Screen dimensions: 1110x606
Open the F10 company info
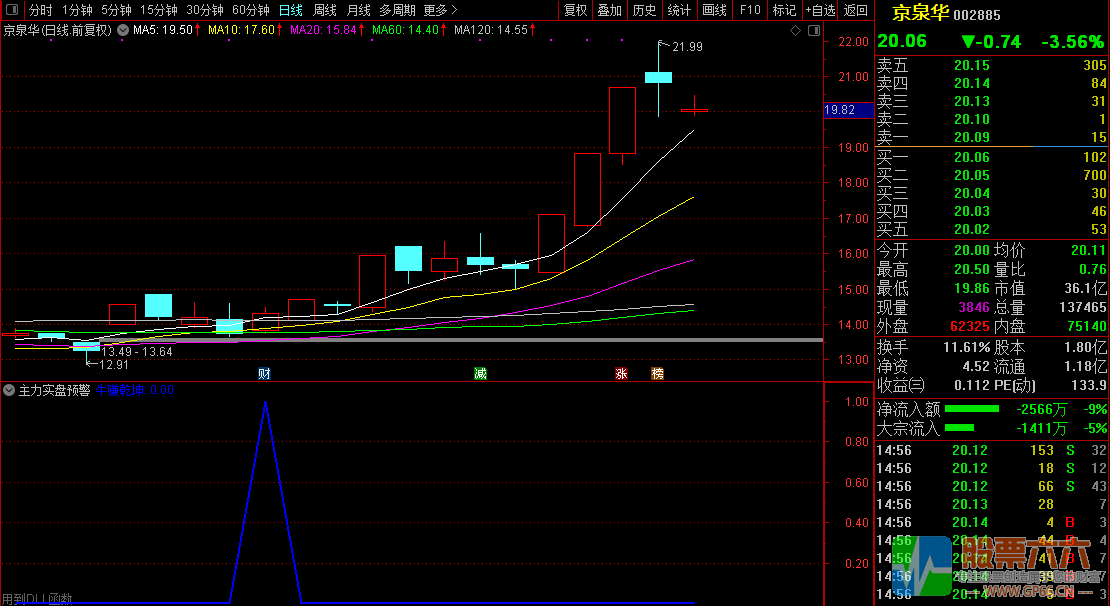click(749, 10)
